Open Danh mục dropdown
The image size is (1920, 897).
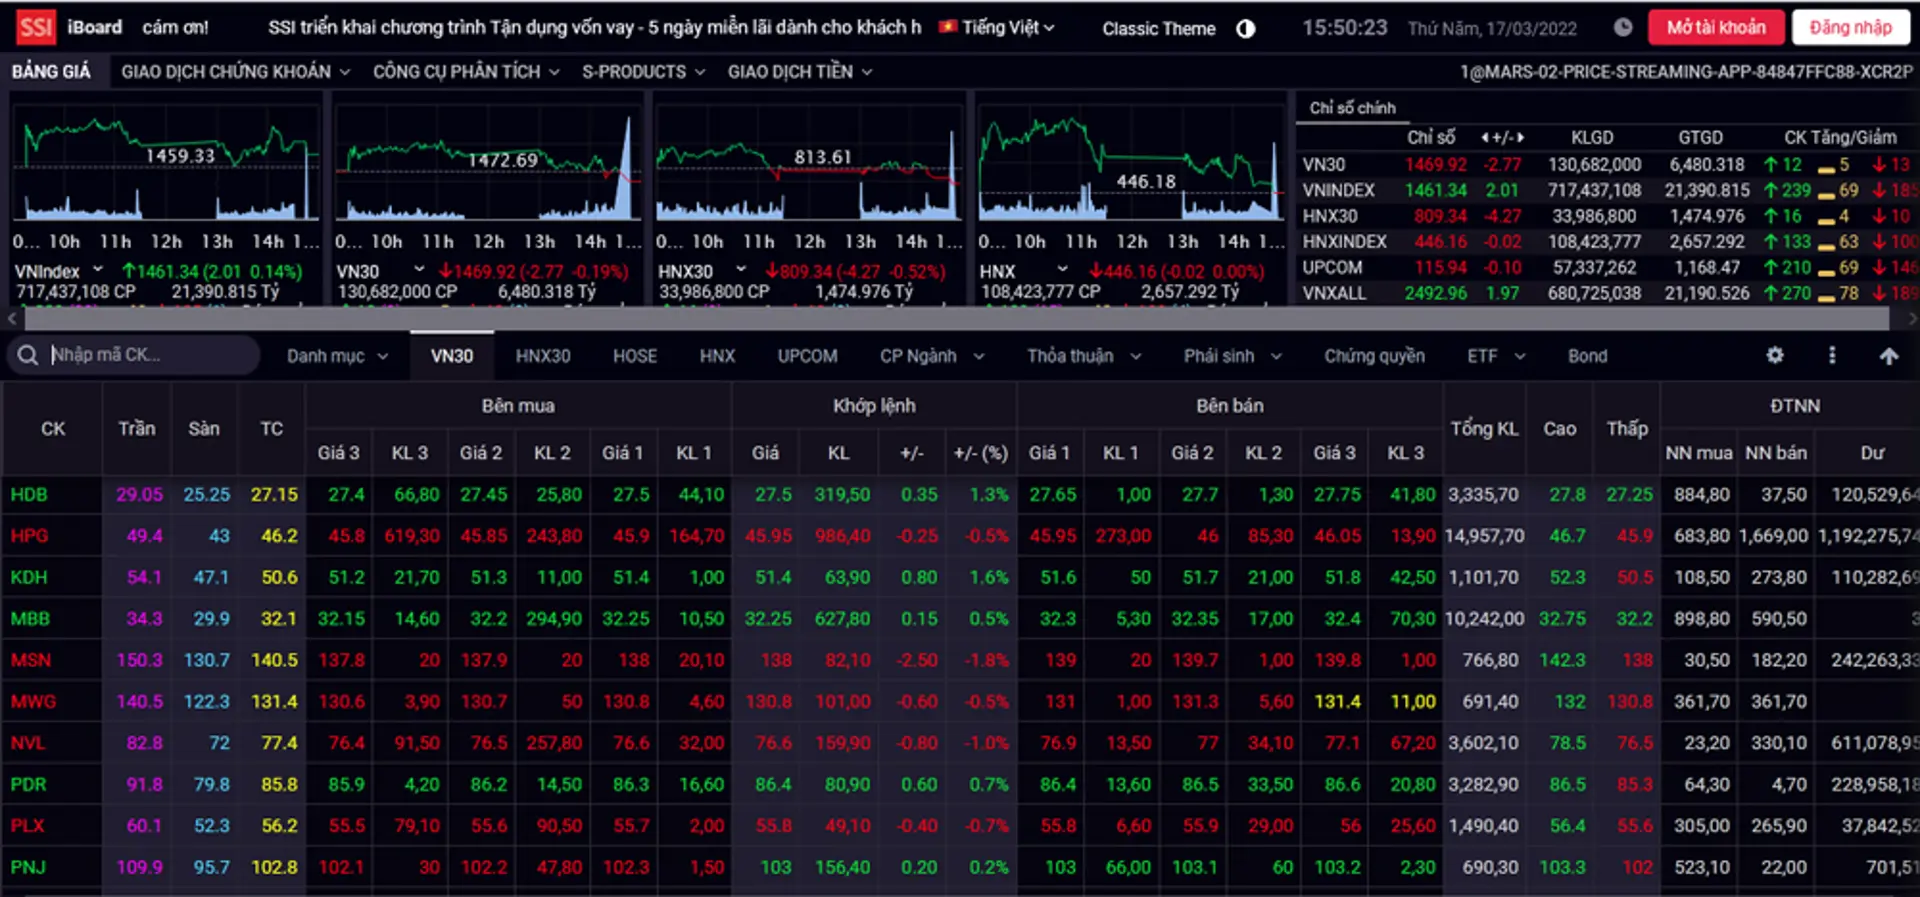pos(337,356)
